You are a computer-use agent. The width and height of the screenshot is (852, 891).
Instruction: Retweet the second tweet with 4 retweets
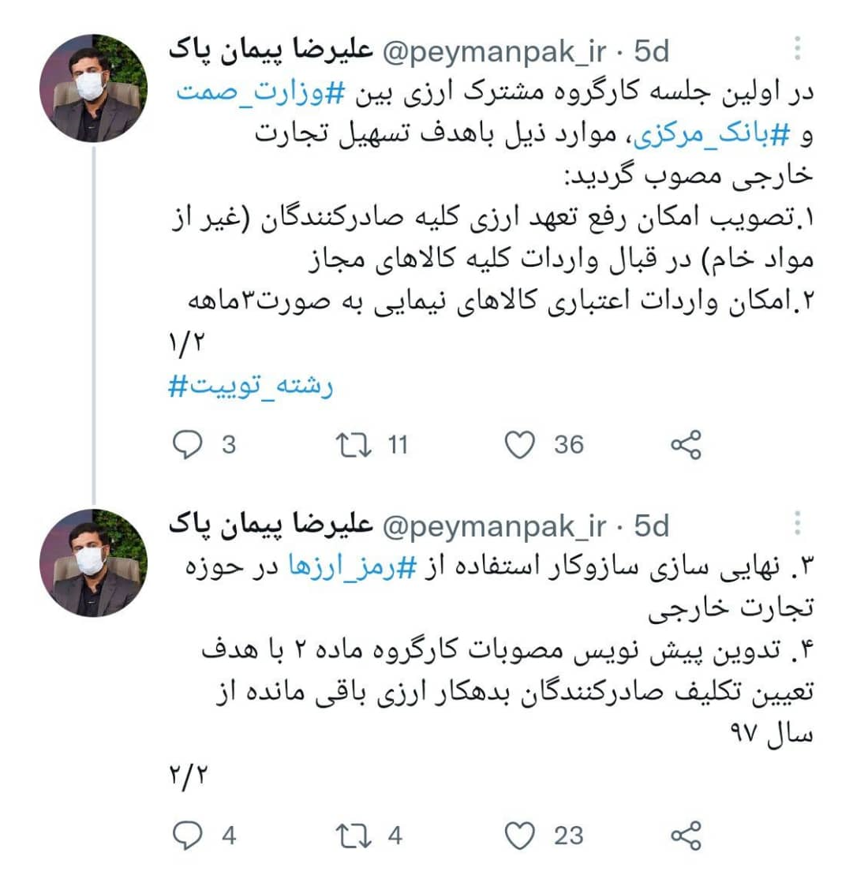(354, 835)
